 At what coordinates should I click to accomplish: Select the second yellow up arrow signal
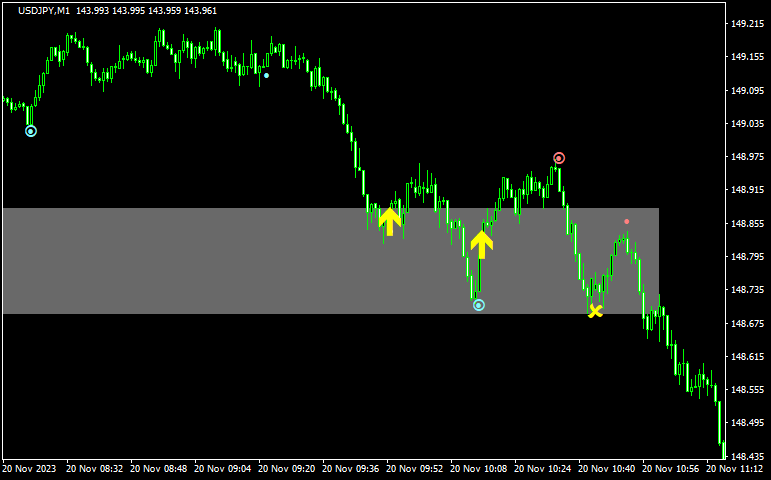[482, 244]
